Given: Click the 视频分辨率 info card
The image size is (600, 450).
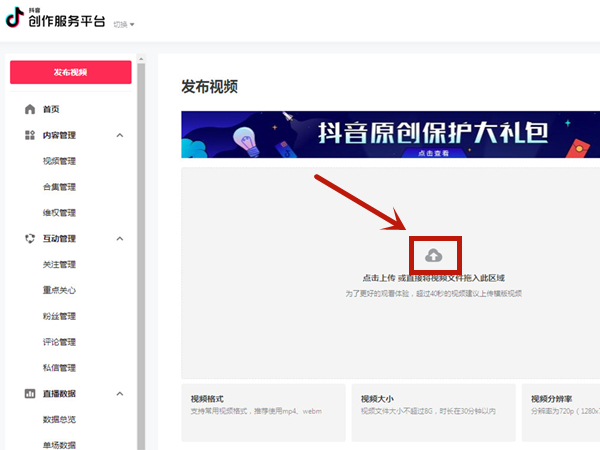Looking at the screenshot, I should (561, 412).
